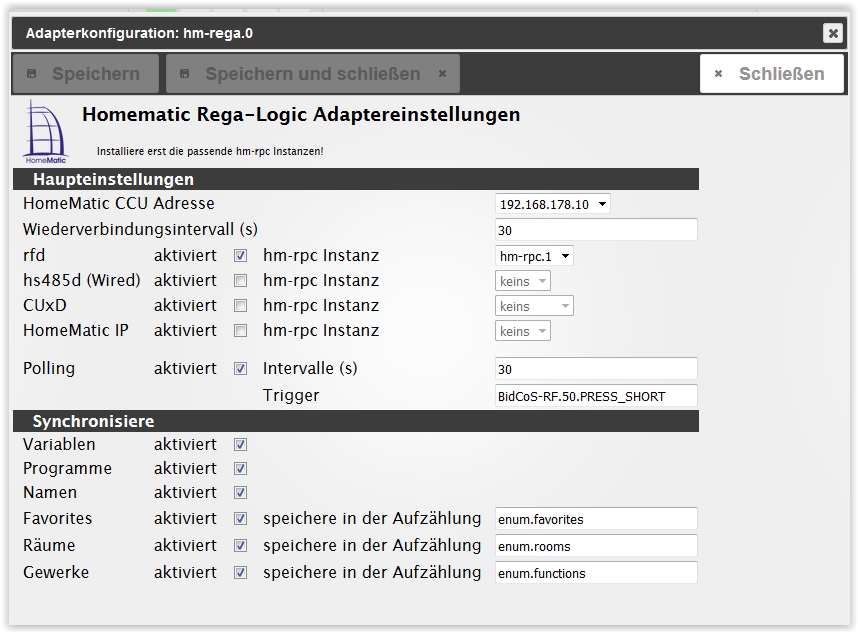Uncheck the Programme sync checkbox
The image size is (858, 633).
coord(240,469)
